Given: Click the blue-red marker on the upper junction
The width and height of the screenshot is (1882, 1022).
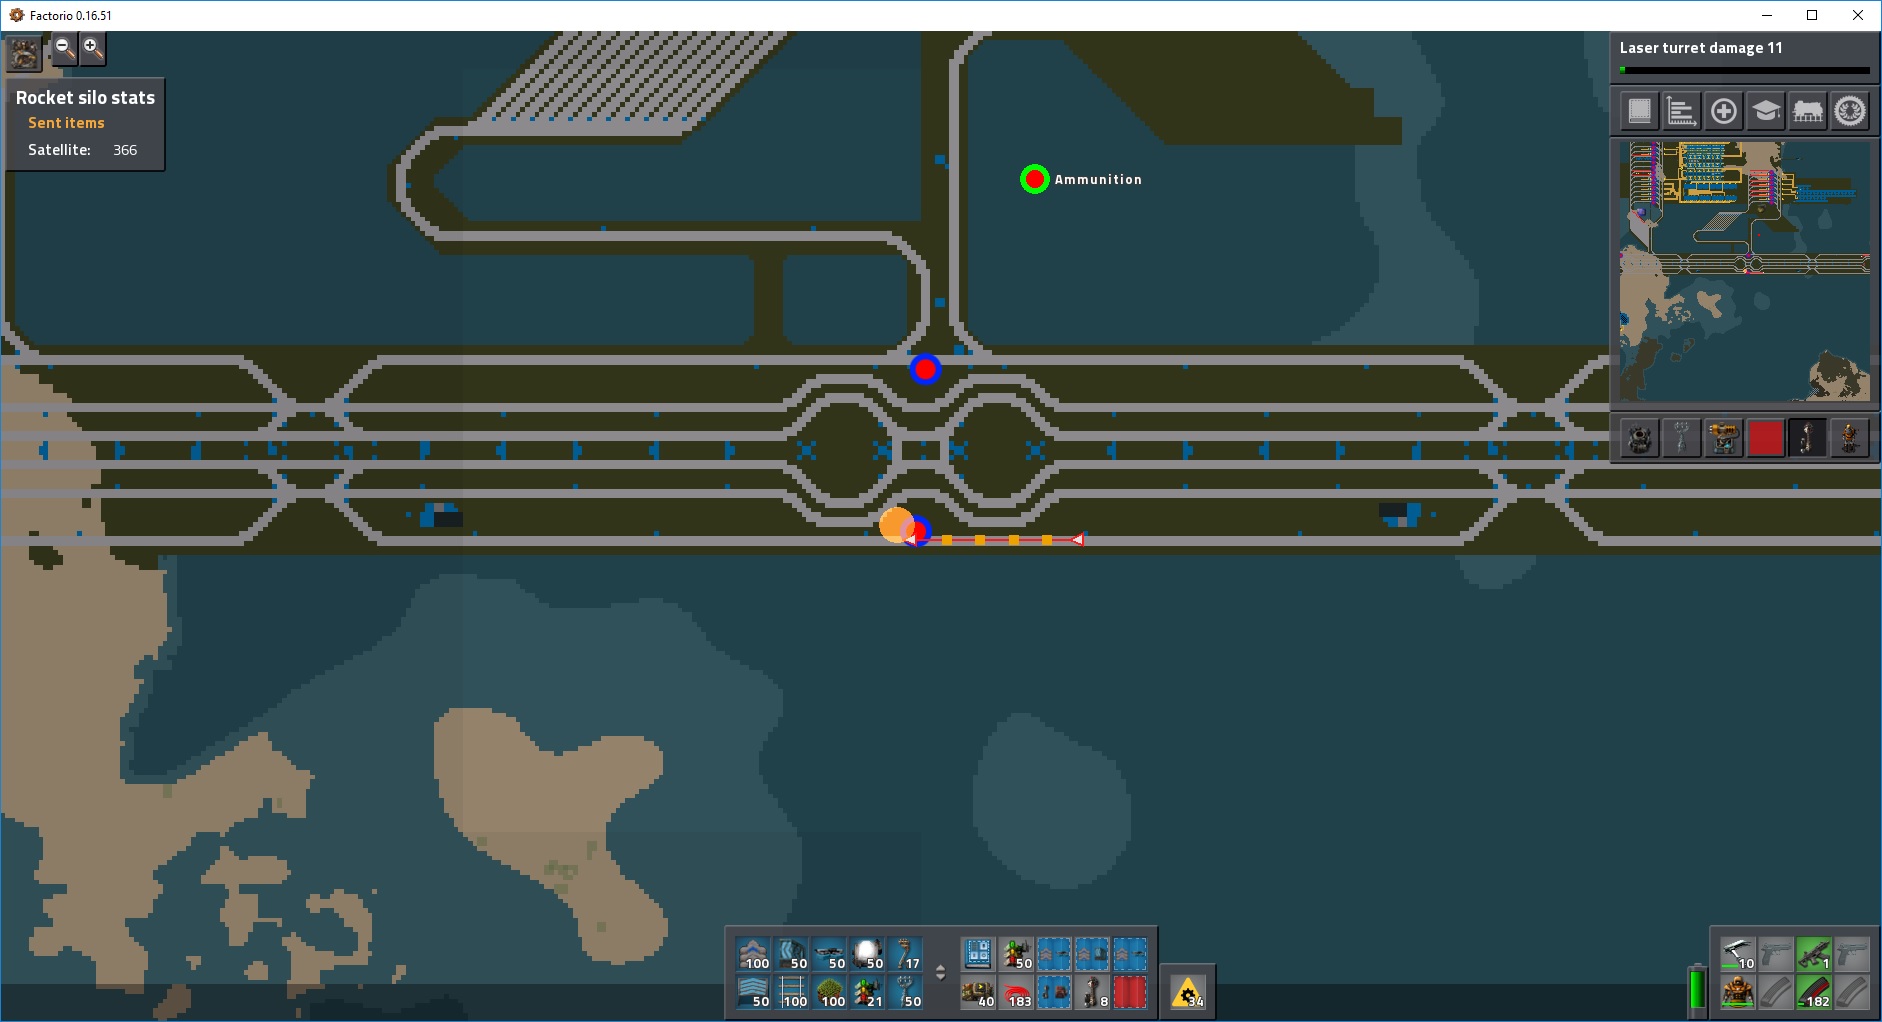Looking at the screenshot, I should (925, 369).
